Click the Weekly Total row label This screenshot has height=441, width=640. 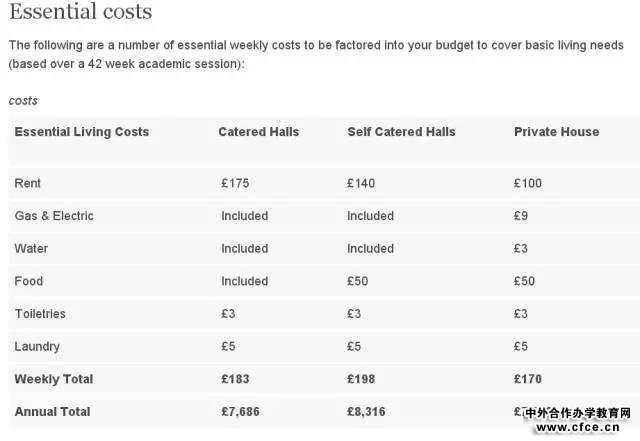click(54, 379)
